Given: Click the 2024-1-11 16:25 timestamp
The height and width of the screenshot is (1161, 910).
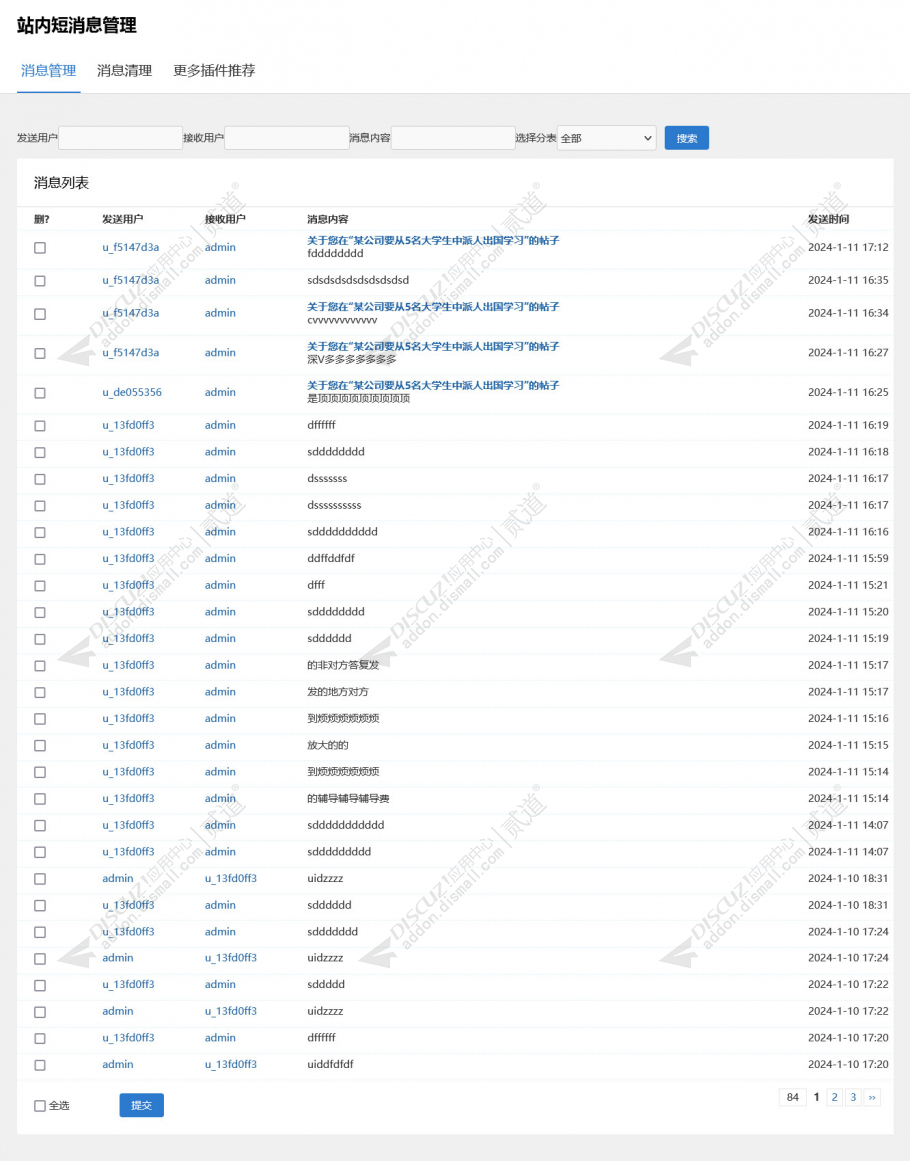Looking at the screenshot, I should [849, 392].
